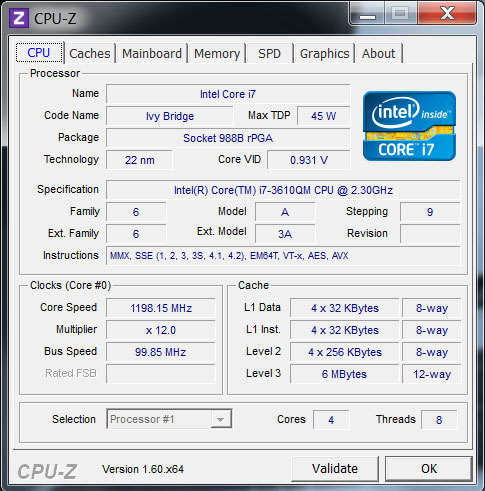Click the Level 3 12-way associativity

click(432, 374)
